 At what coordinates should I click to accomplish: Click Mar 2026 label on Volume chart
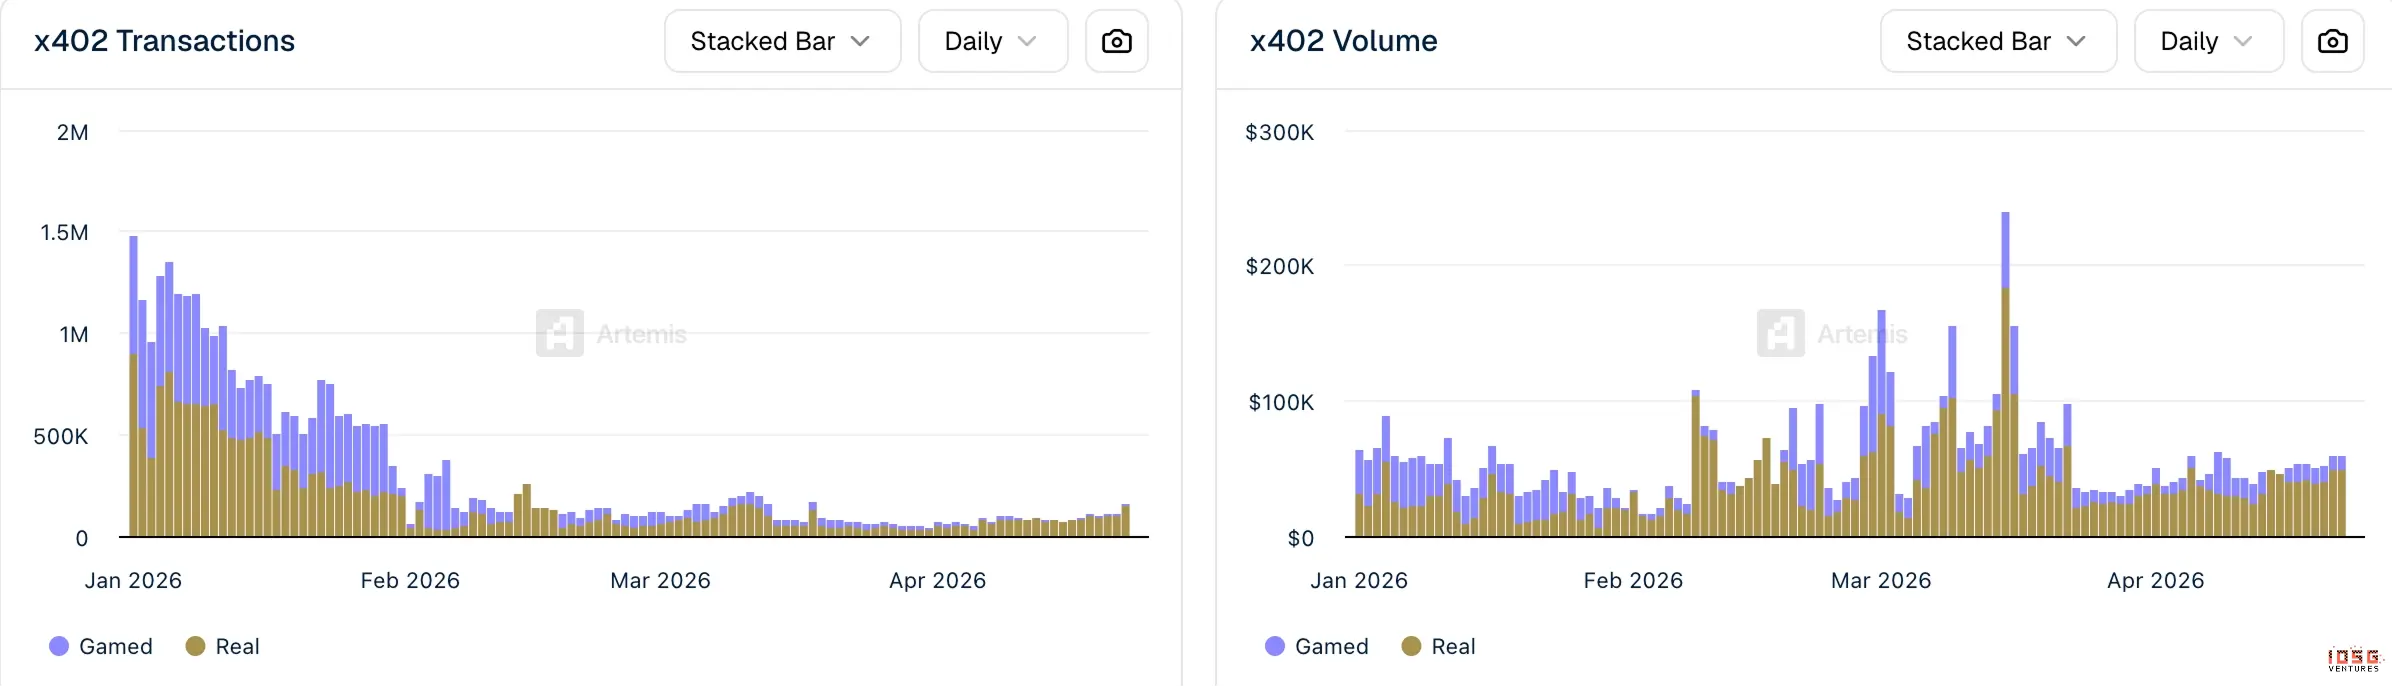tap(1881, 580)
